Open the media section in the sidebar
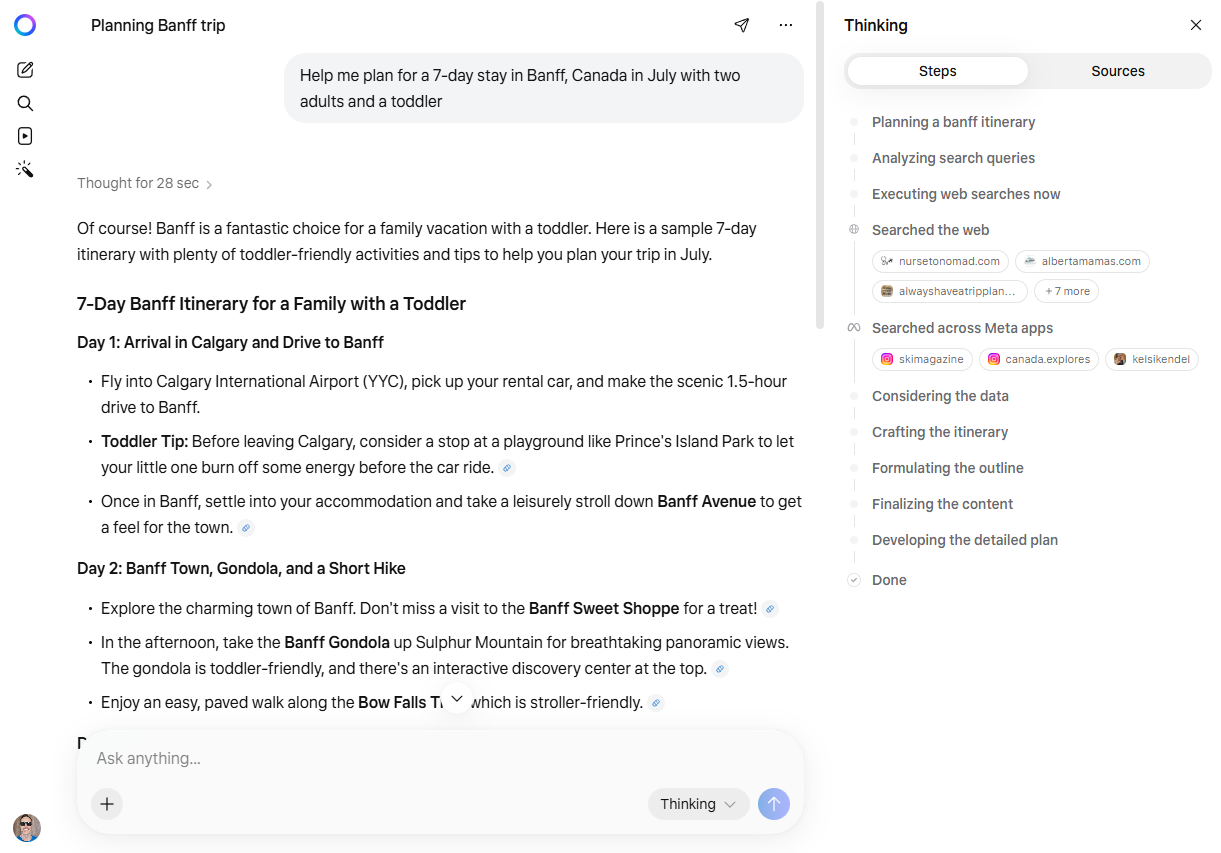This screenshot has width=1221, height=853. 25,135
